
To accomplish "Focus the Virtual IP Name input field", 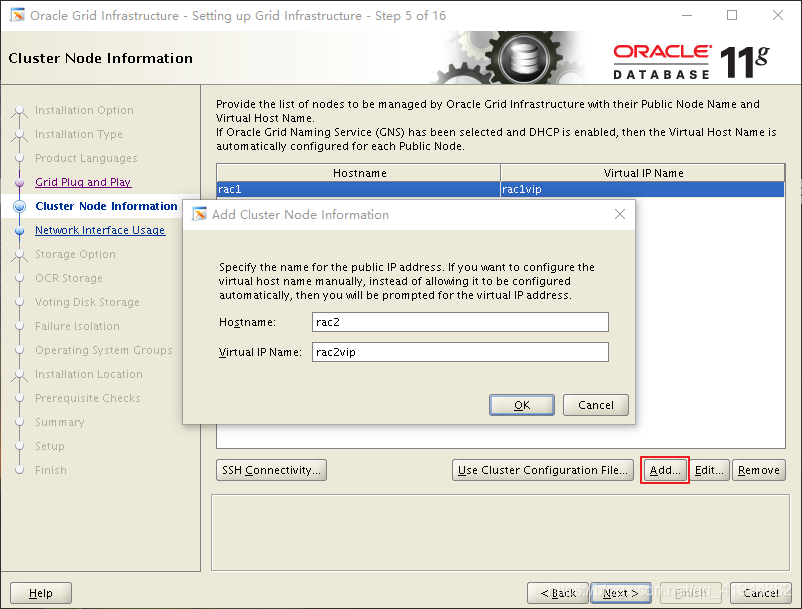I will click(x=460, y=352).
